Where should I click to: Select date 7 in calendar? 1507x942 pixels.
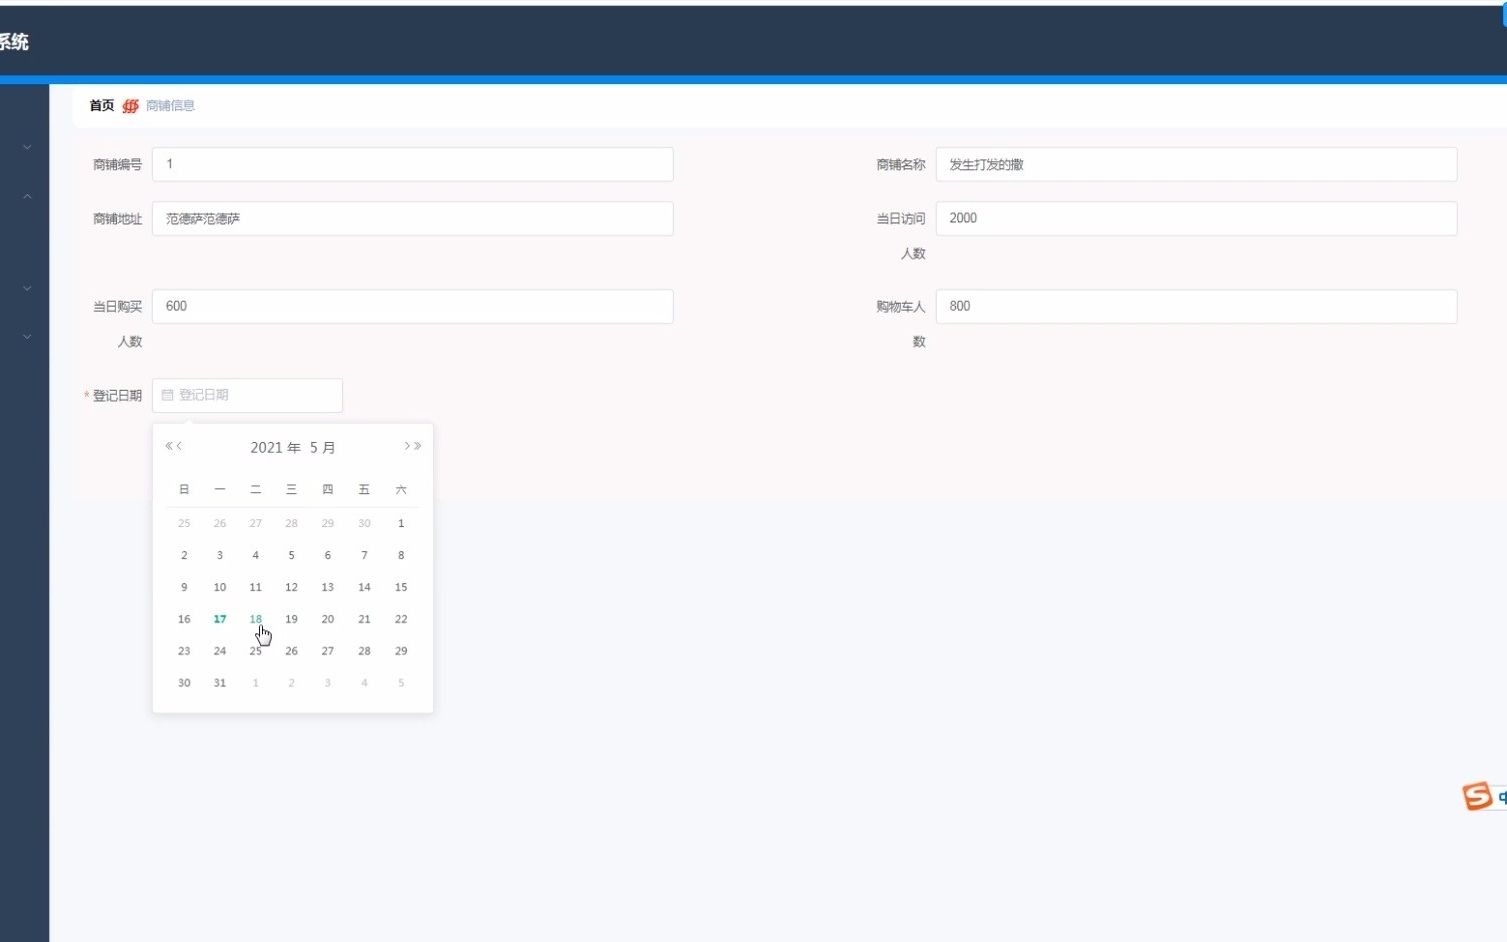(364, 555)
